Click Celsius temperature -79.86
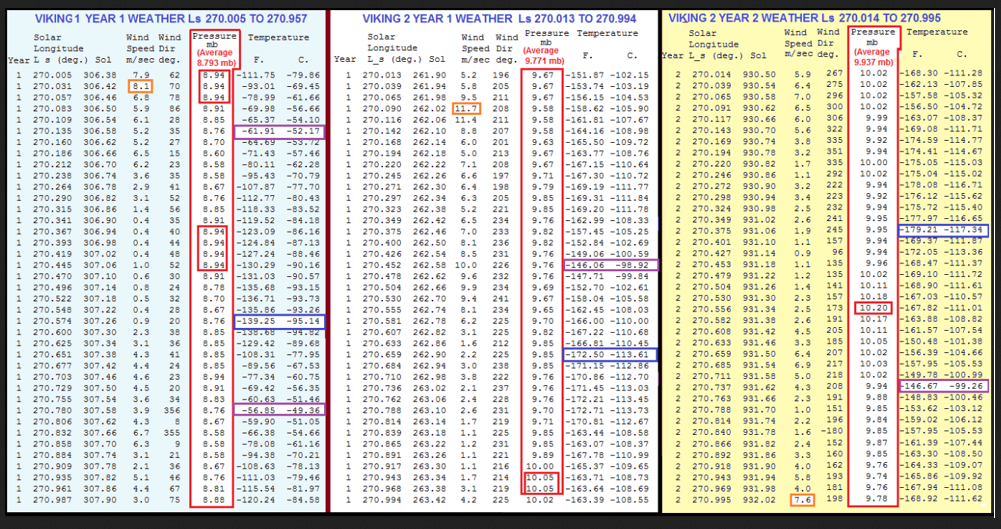The image size is (1001, 529). [303, 75]
